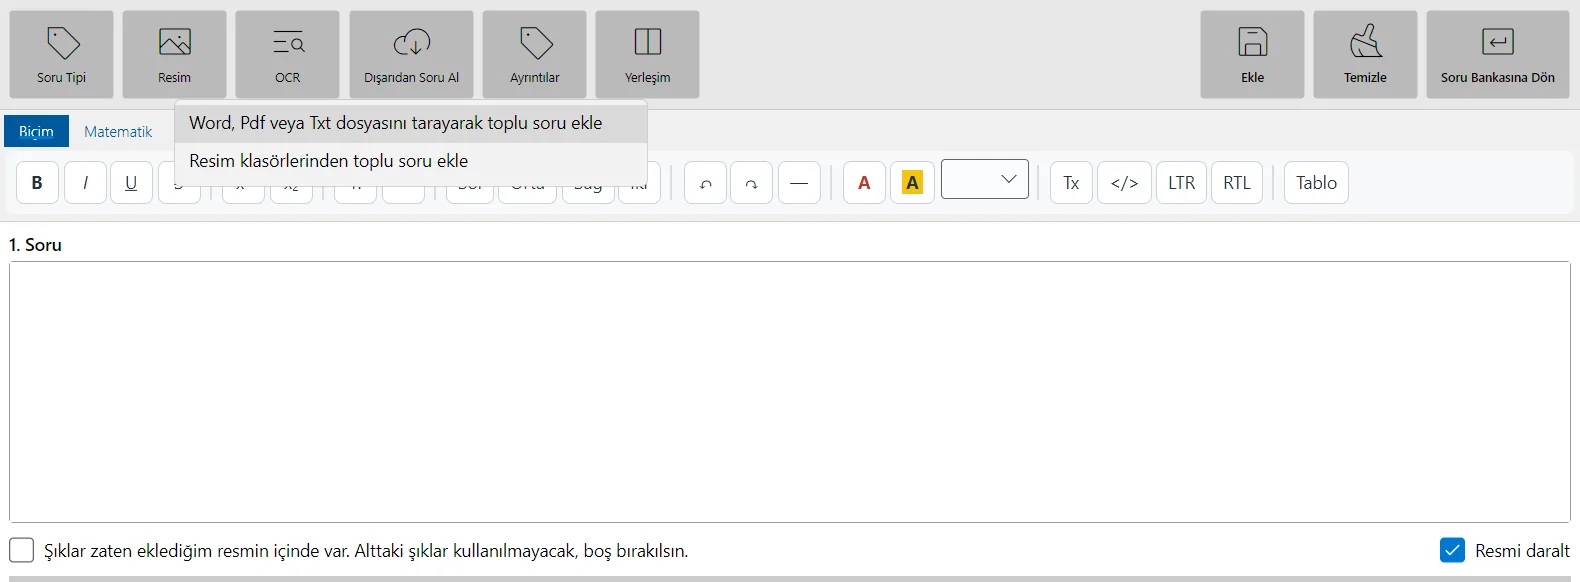Check Şıklar zaten eklediğim resmin içinde var

pyautogui.click(x=22, y=550)
